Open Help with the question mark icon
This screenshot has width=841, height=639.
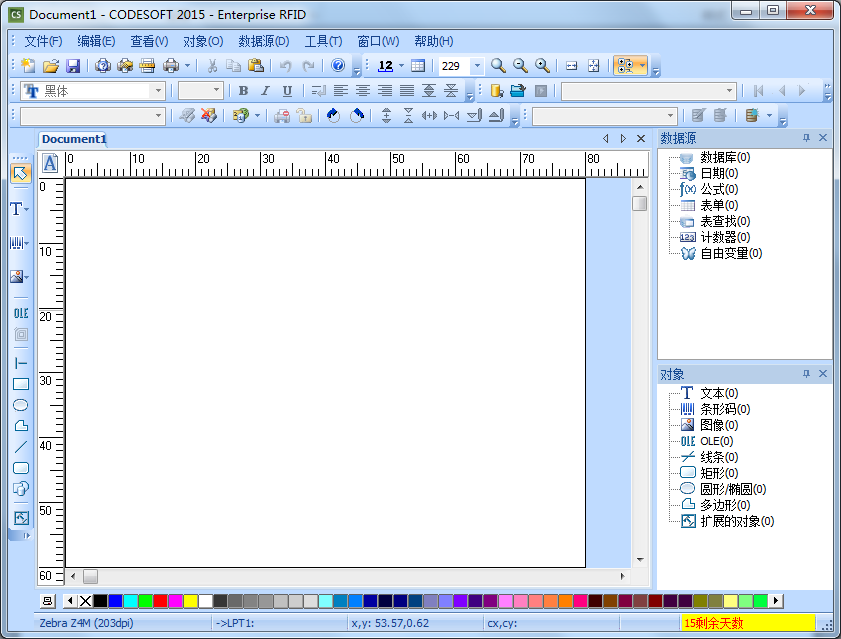click(338, 65)
